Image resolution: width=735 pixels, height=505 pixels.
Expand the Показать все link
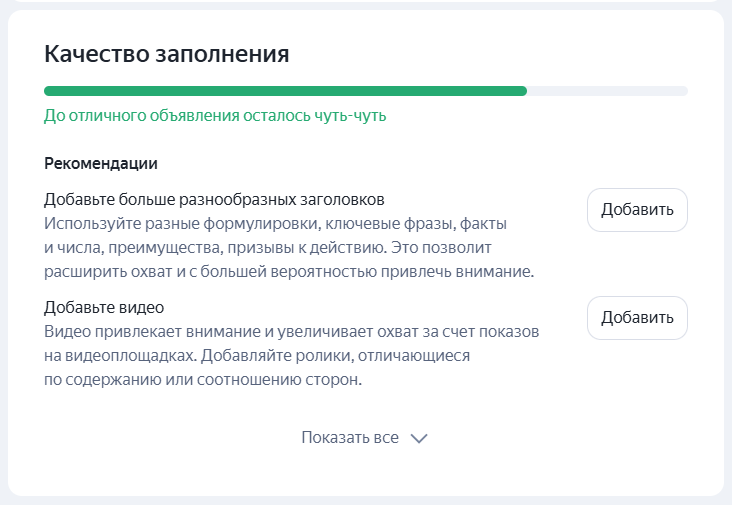350,438
